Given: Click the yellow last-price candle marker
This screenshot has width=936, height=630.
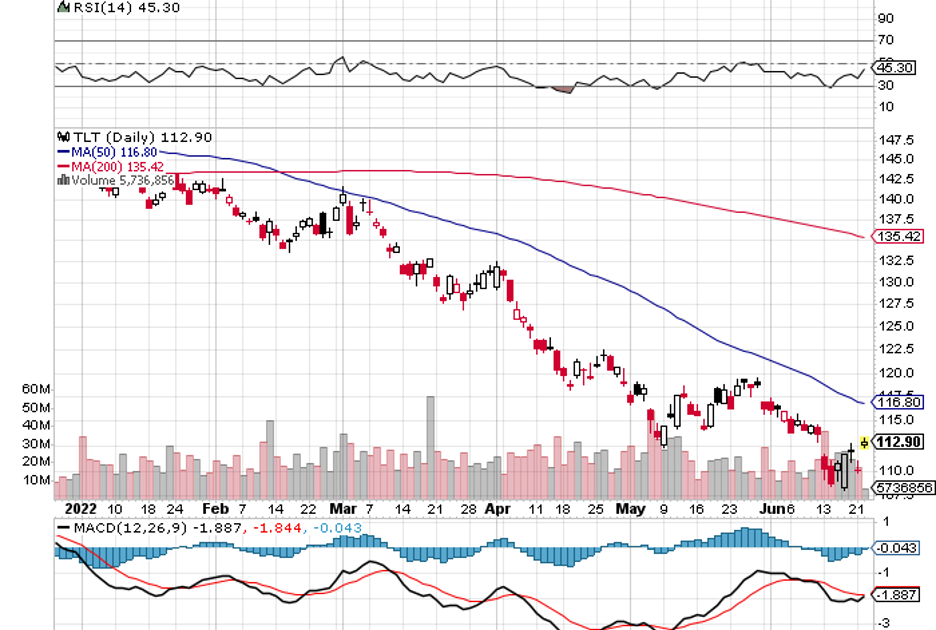Looking at the screenshot, I should [864, 442].
